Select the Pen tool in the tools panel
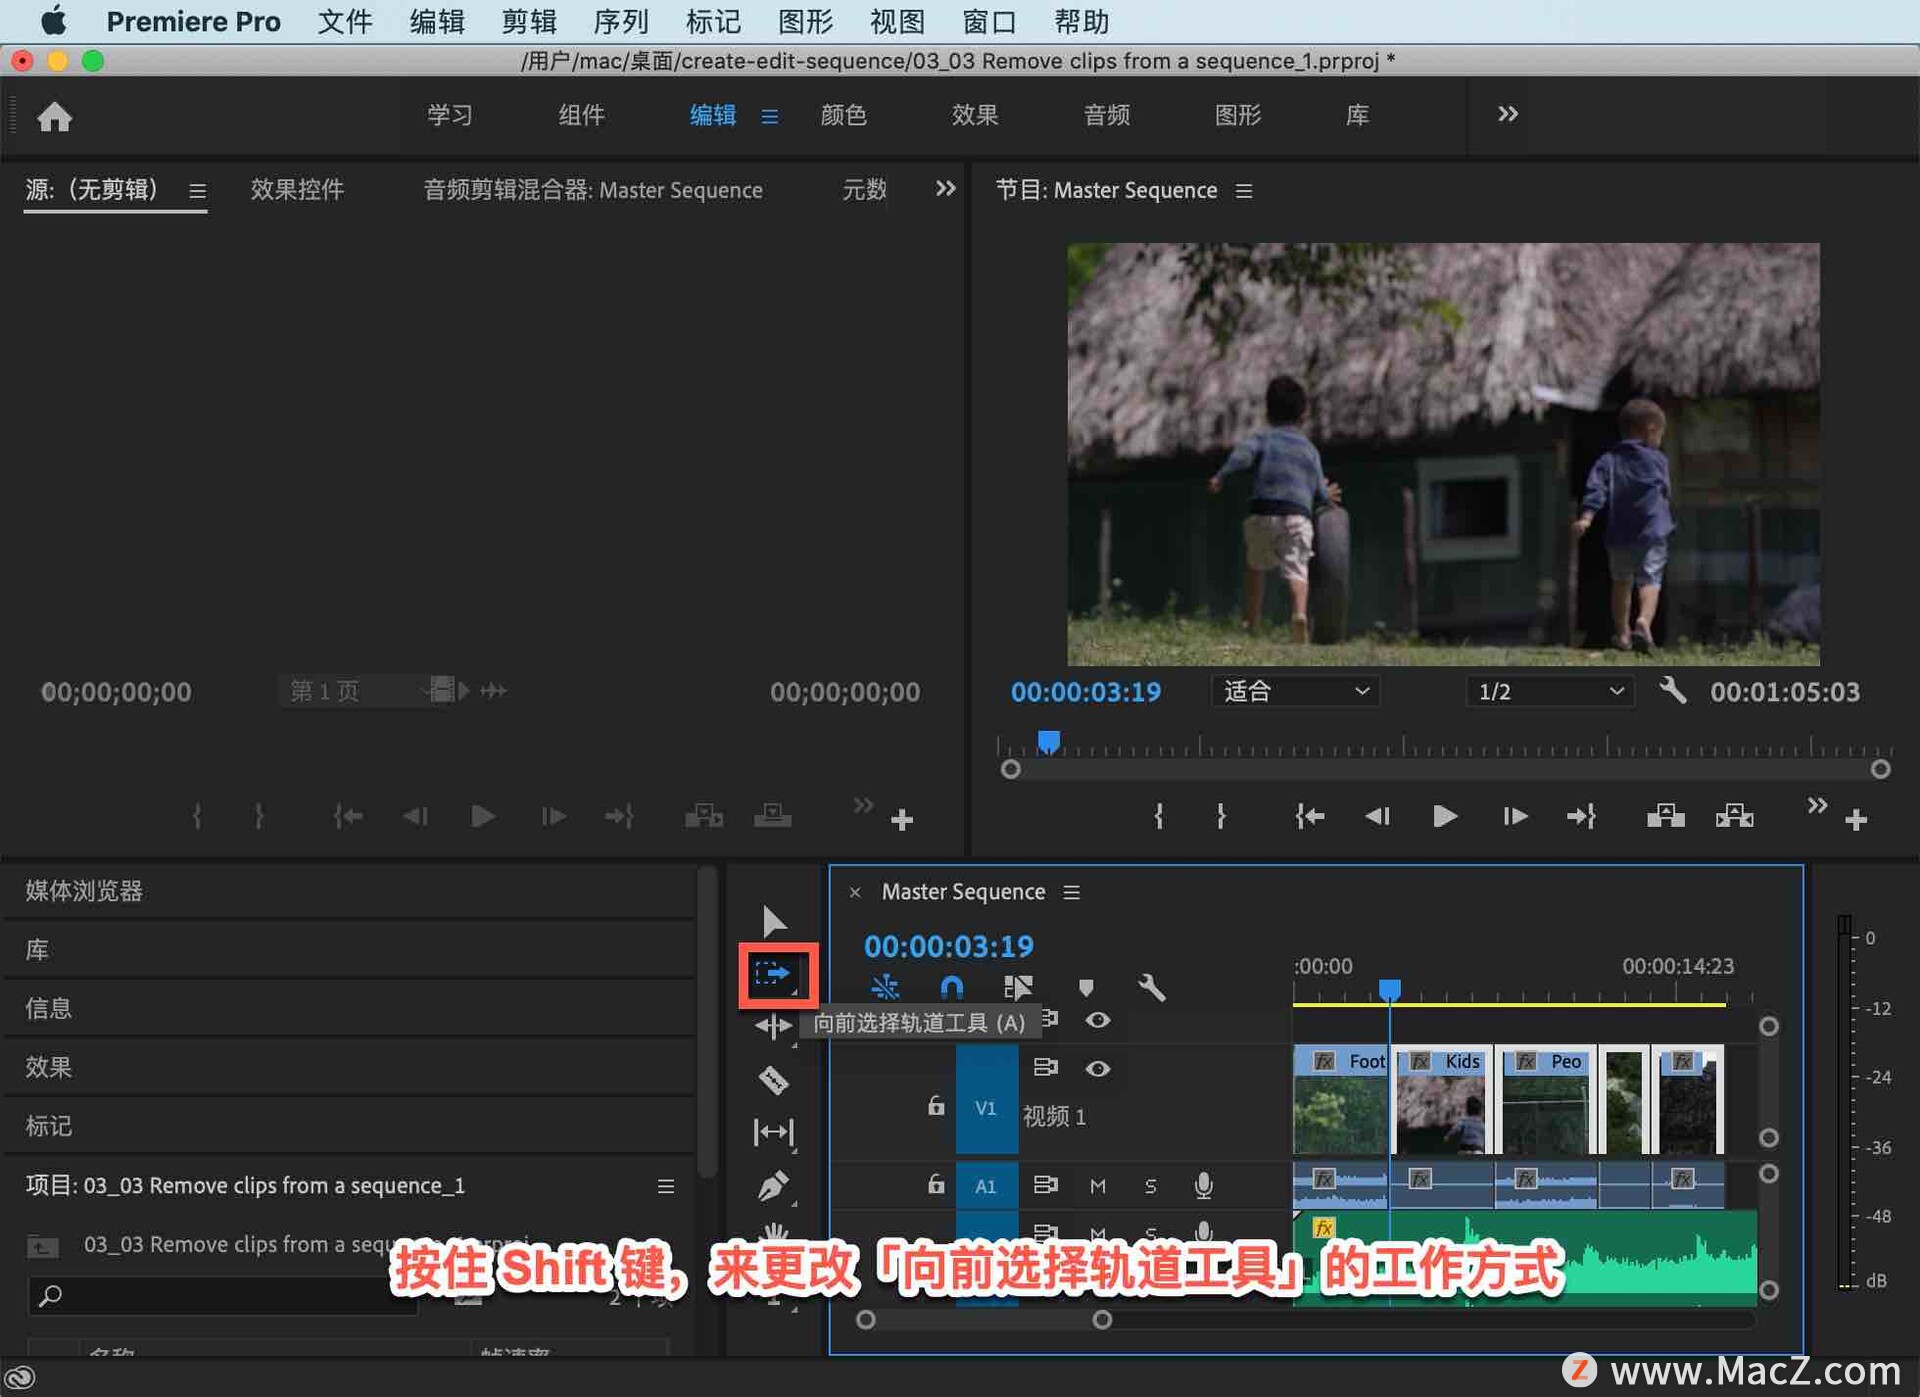1920x1397 pixels. (775, 1185)
